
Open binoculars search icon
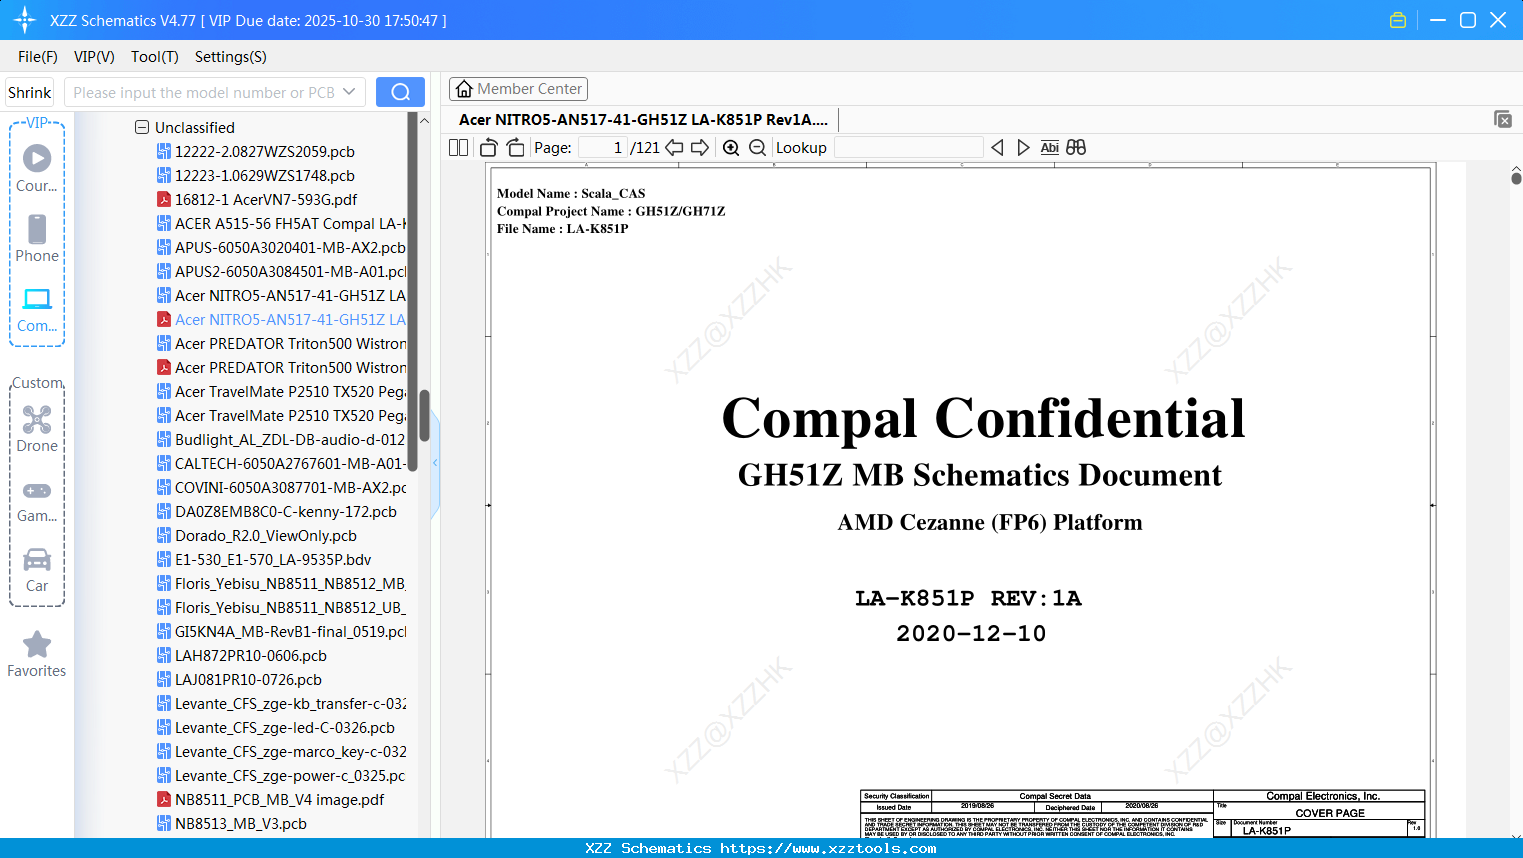(x=1076, y=148)
